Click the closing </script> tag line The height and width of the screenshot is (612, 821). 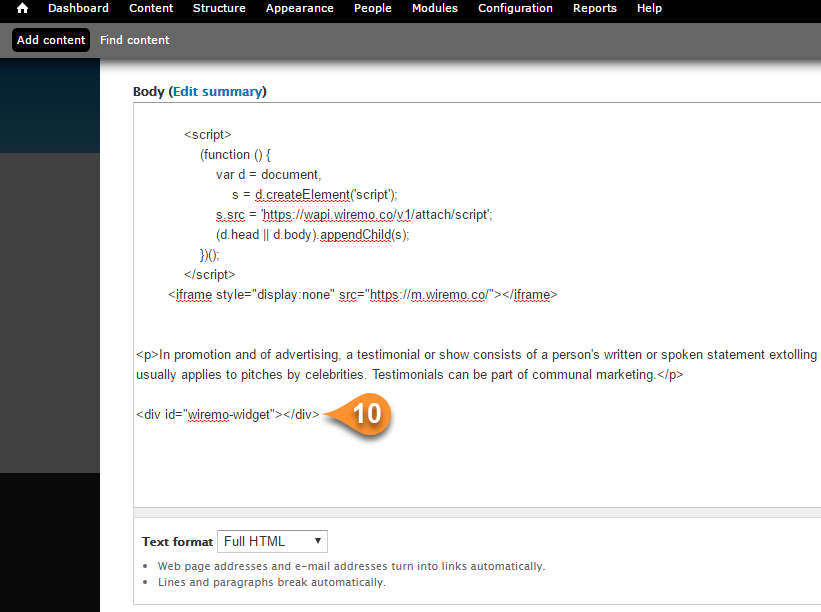coord(209,274)
